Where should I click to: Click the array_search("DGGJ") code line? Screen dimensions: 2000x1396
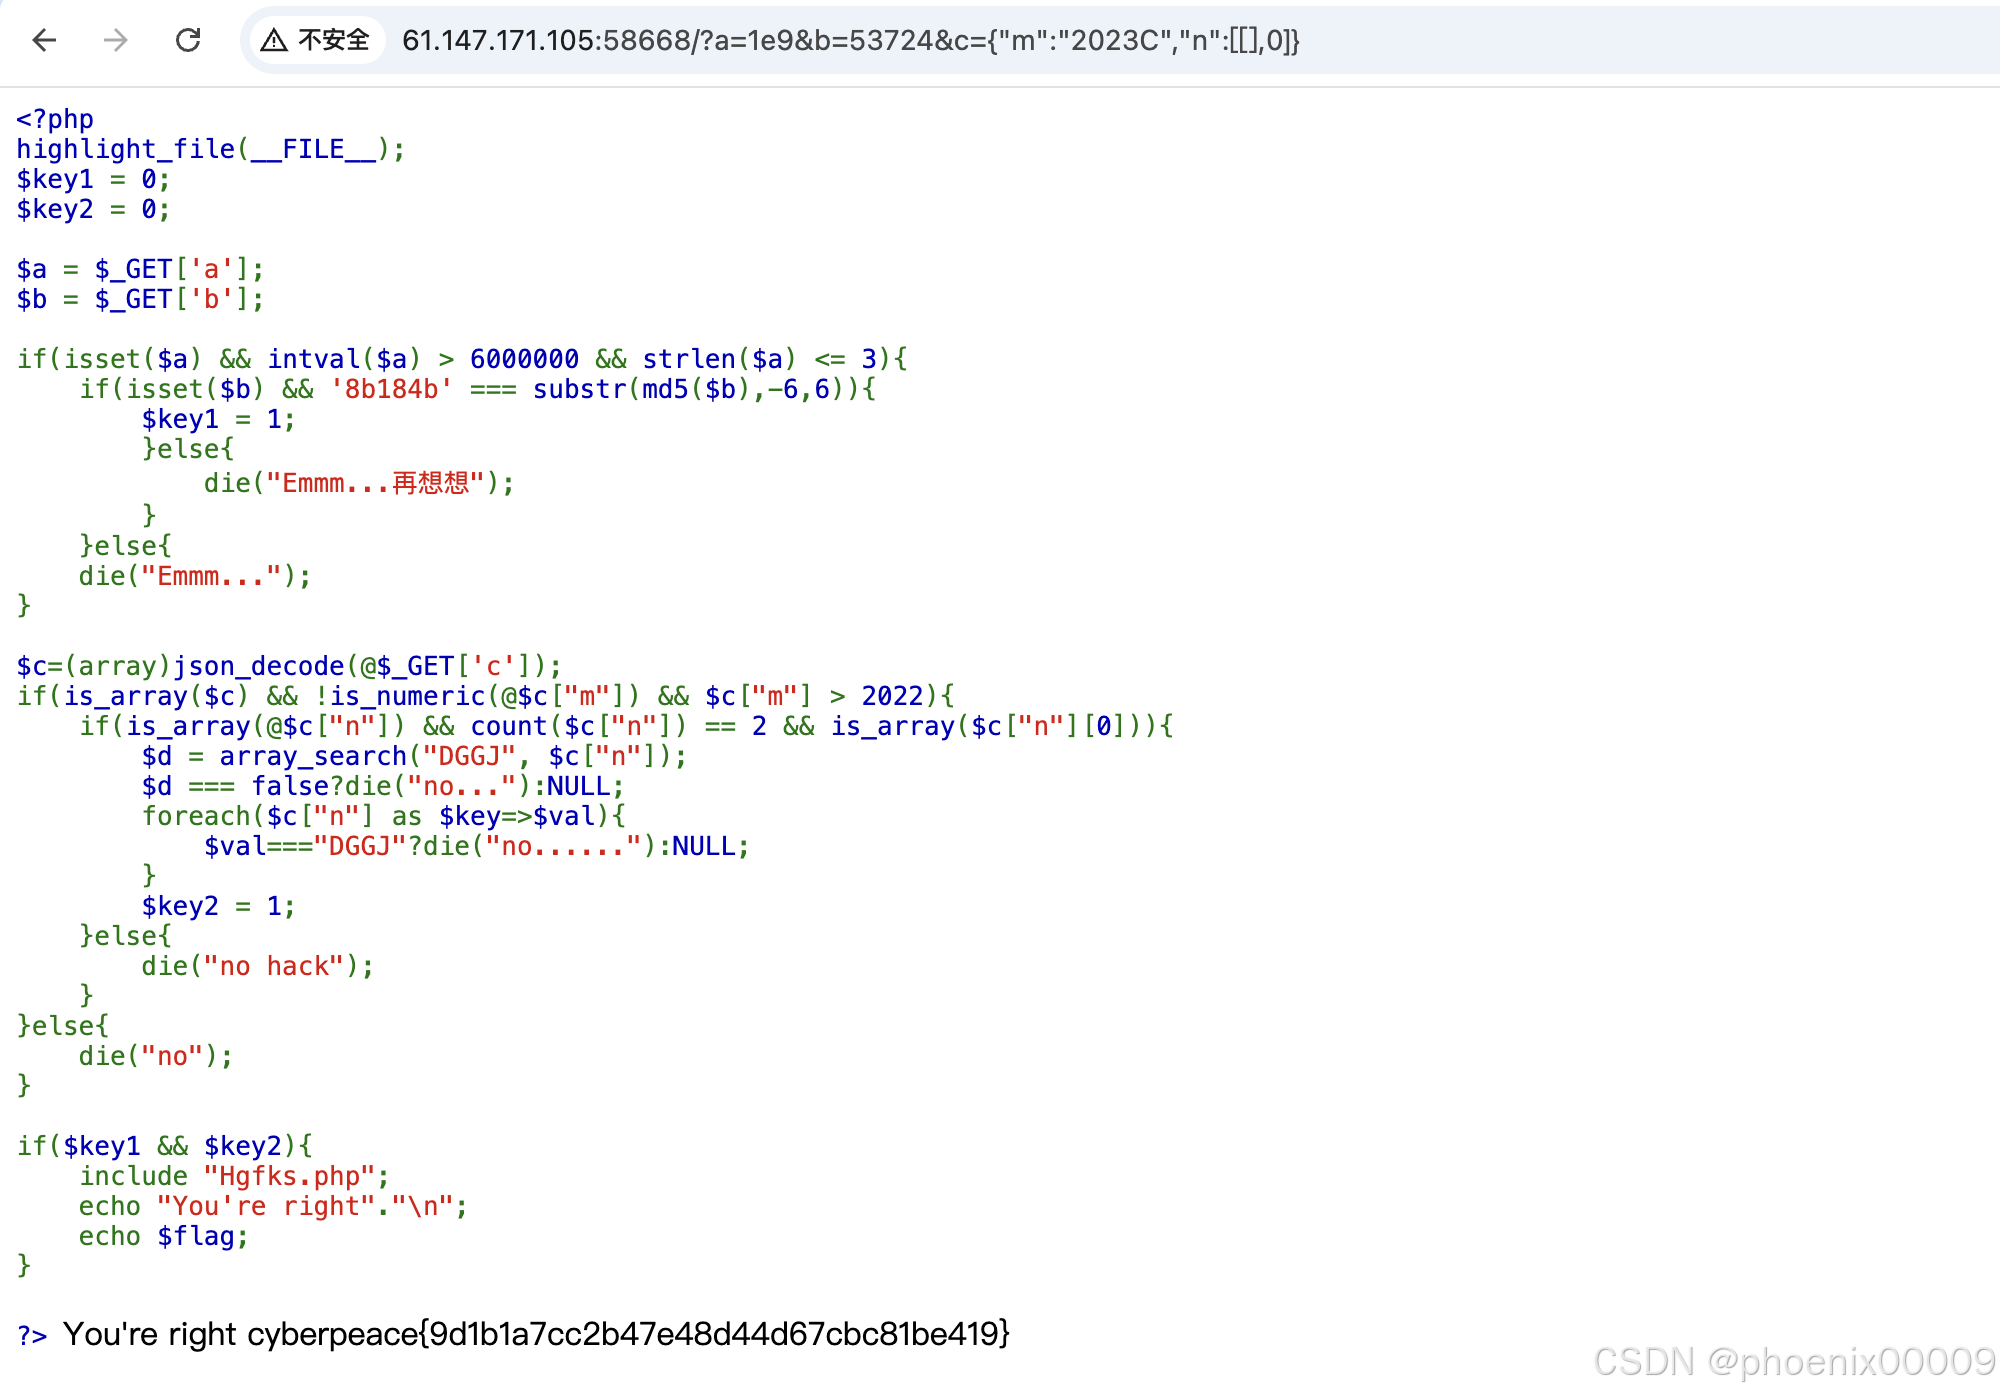coord(414,756)
